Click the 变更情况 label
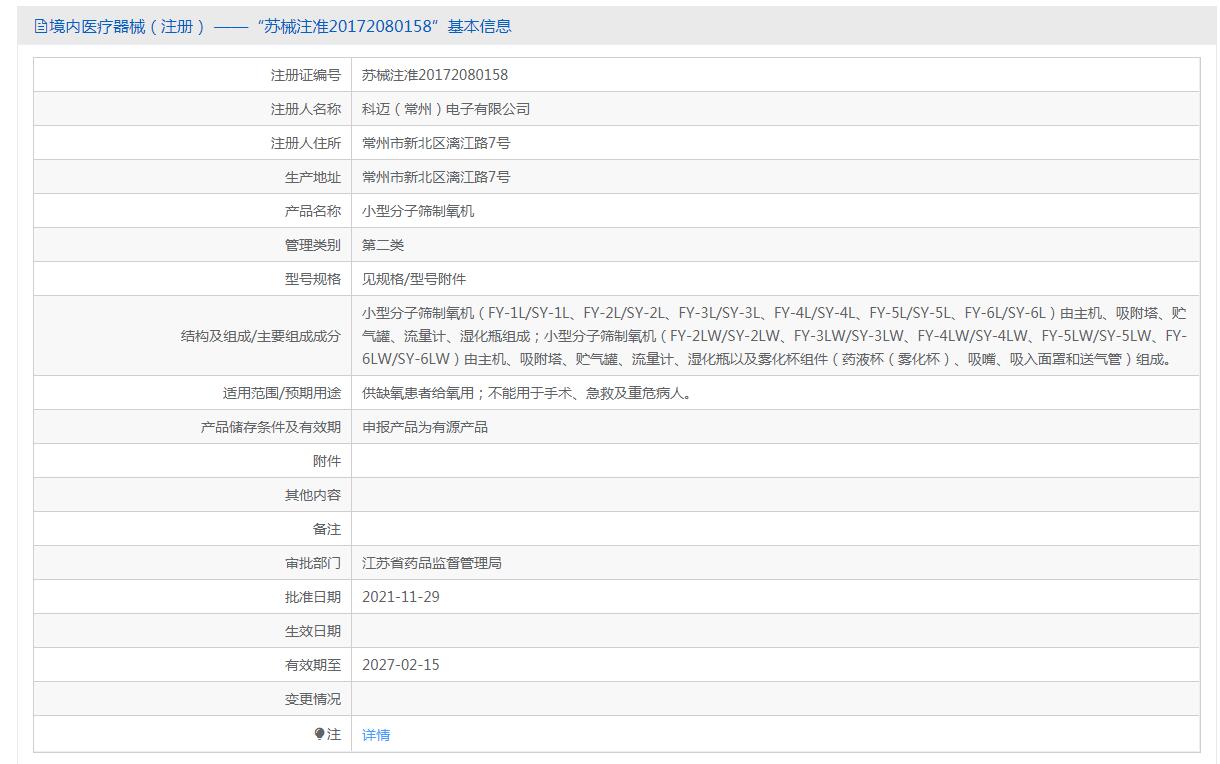The width and height of the screenshot is (1220, 764). click(x=312, y=699)
